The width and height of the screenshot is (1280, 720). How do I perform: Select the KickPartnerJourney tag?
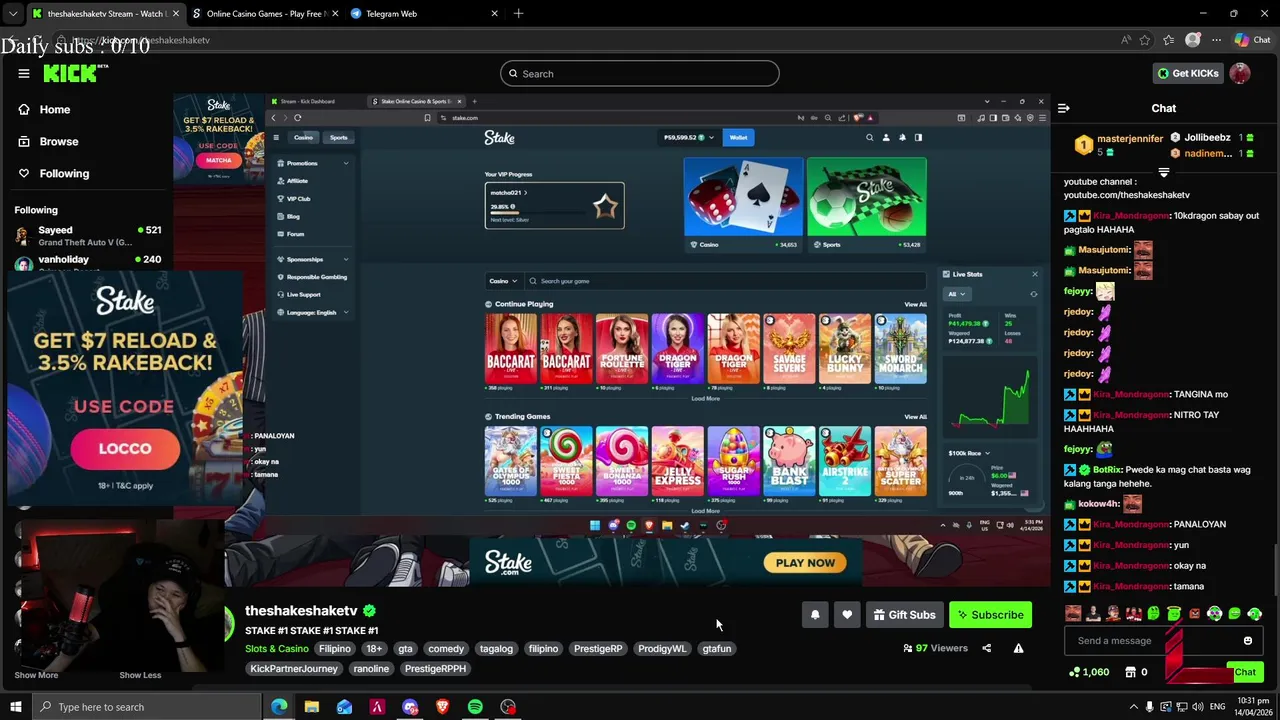pos(294,669)
